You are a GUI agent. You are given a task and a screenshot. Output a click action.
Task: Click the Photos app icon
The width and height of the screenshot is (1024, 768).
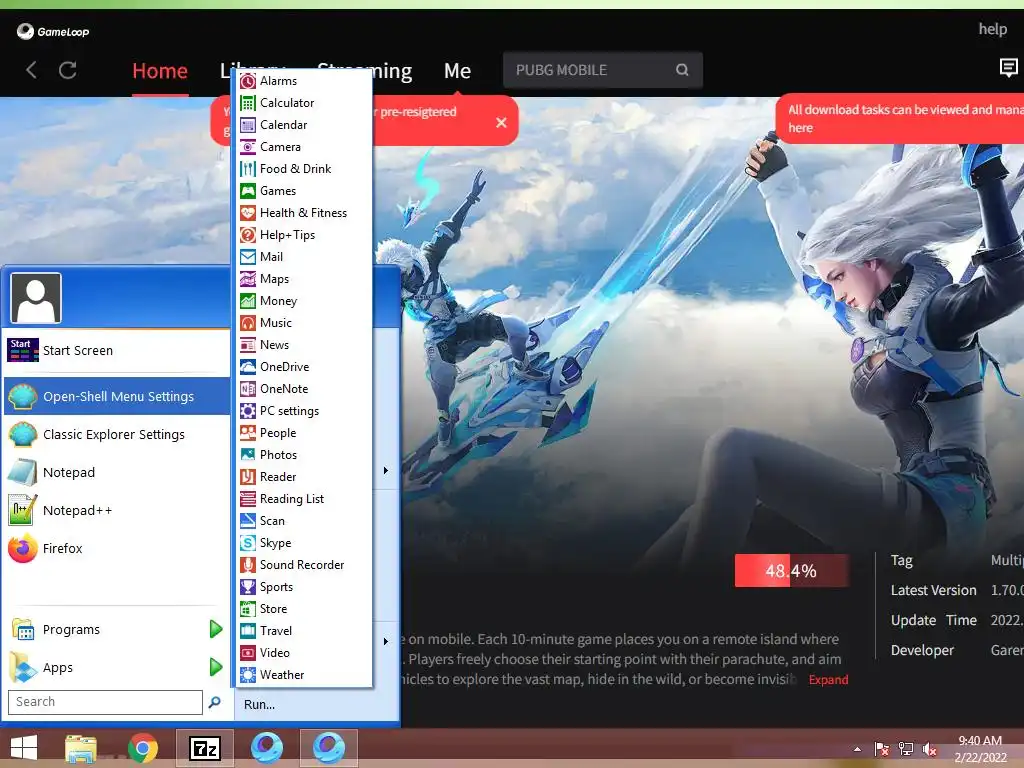coord(248,455)
